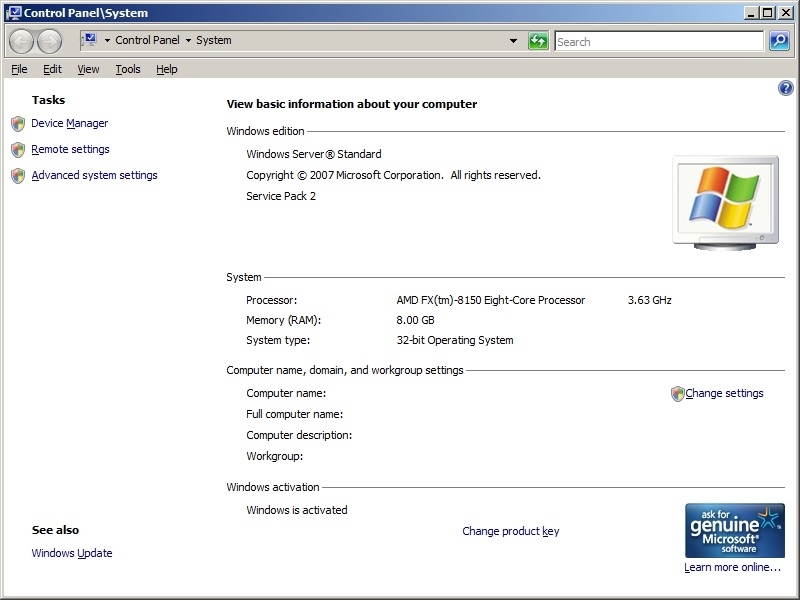Select the Copyright 2007 Microsoft Corporation line
This screenshot has height=601, width=800.
coord(393,176)
